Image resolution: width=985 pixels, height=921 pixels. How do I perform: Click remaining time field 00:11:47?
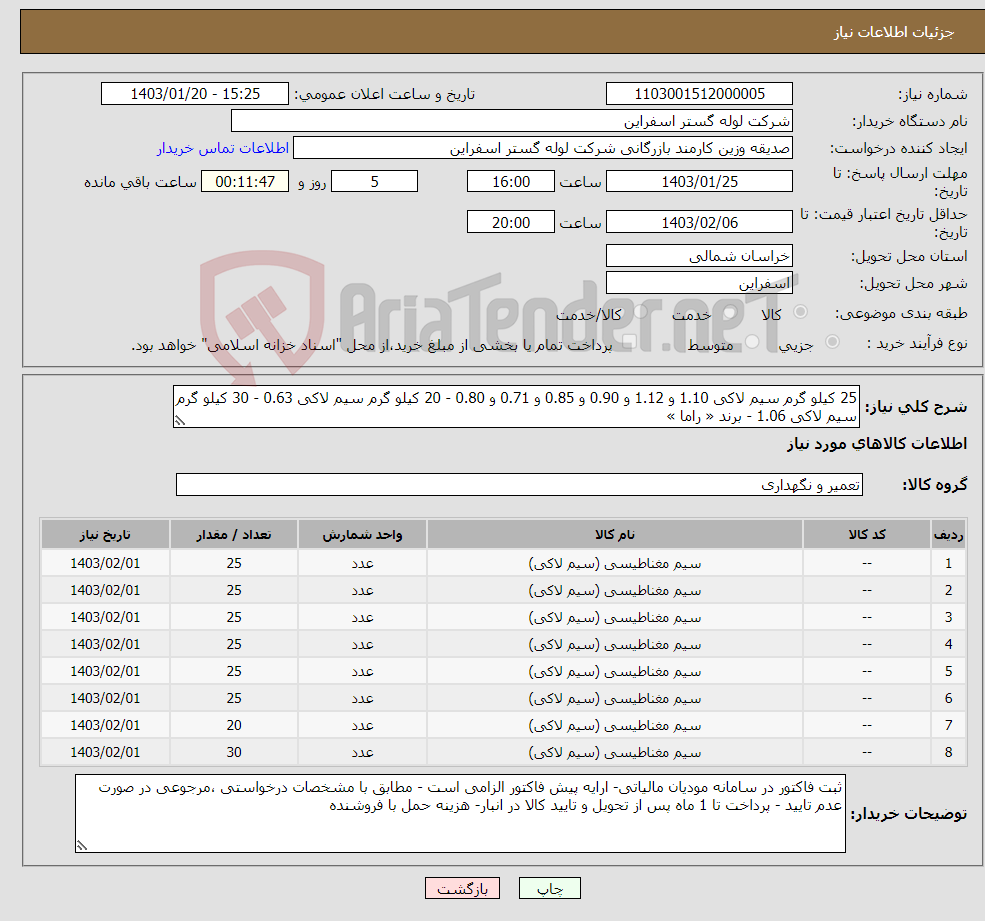[245, 182]
